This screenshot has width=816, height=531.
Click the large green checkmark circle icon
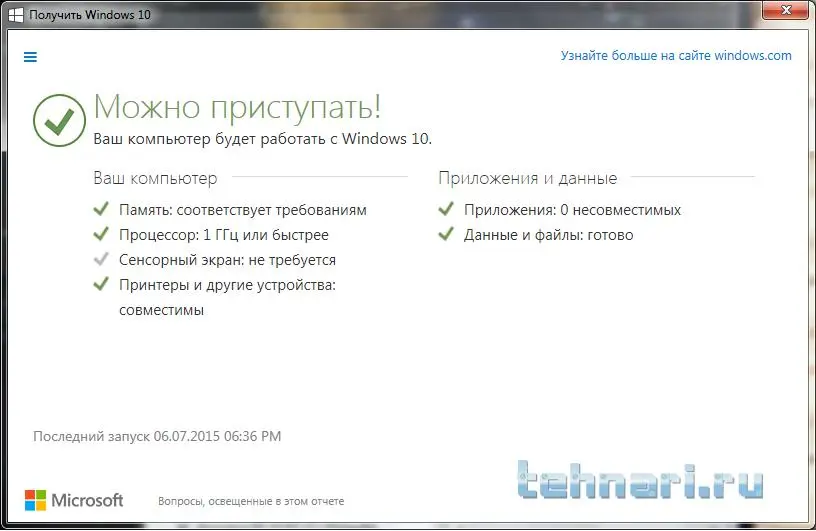(x=59, y=120)
